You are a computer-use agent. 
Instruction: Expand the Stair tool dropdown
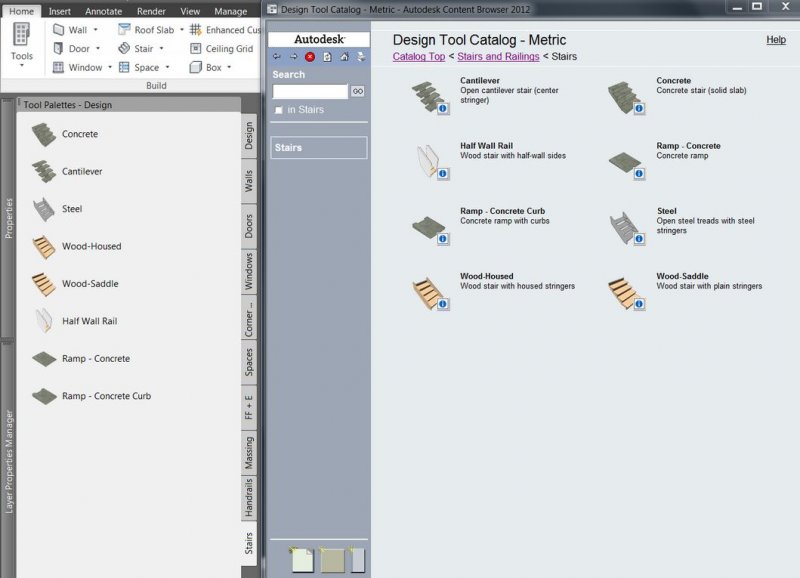[162, 48]
